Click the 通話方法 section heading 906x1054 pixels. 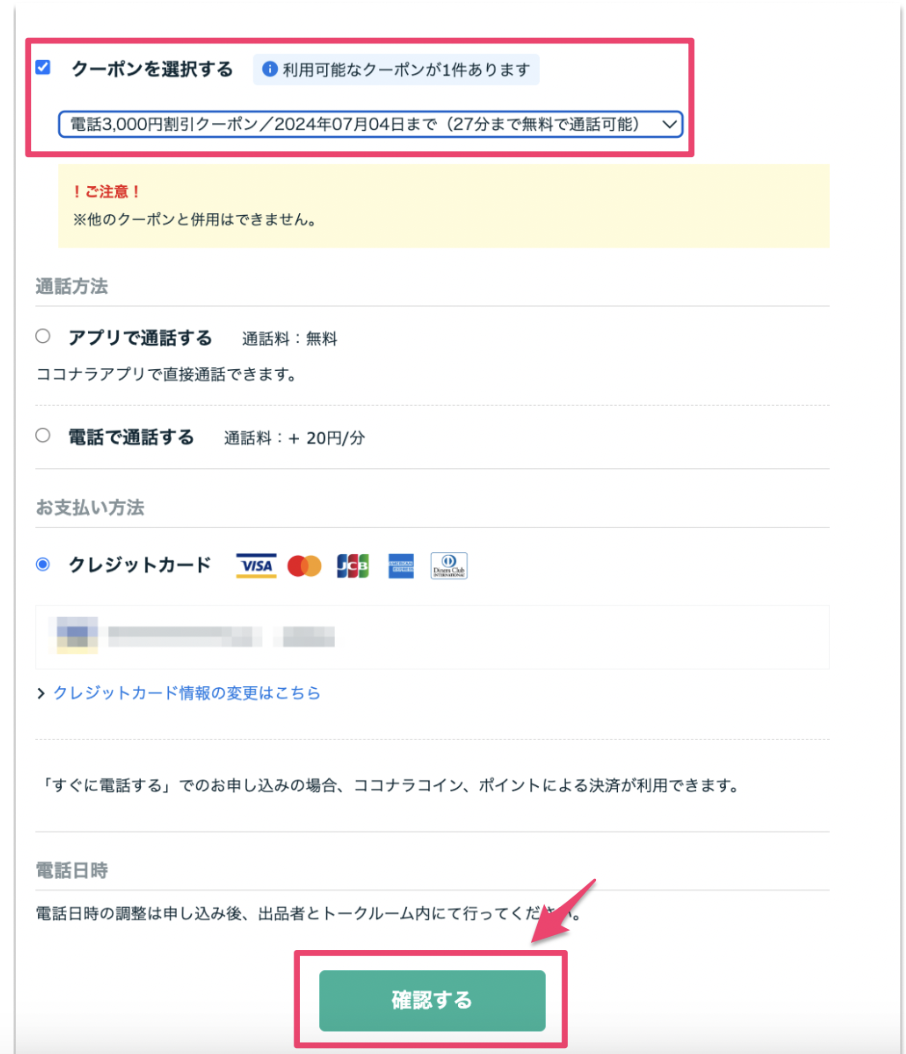click(x=71, y=286)
